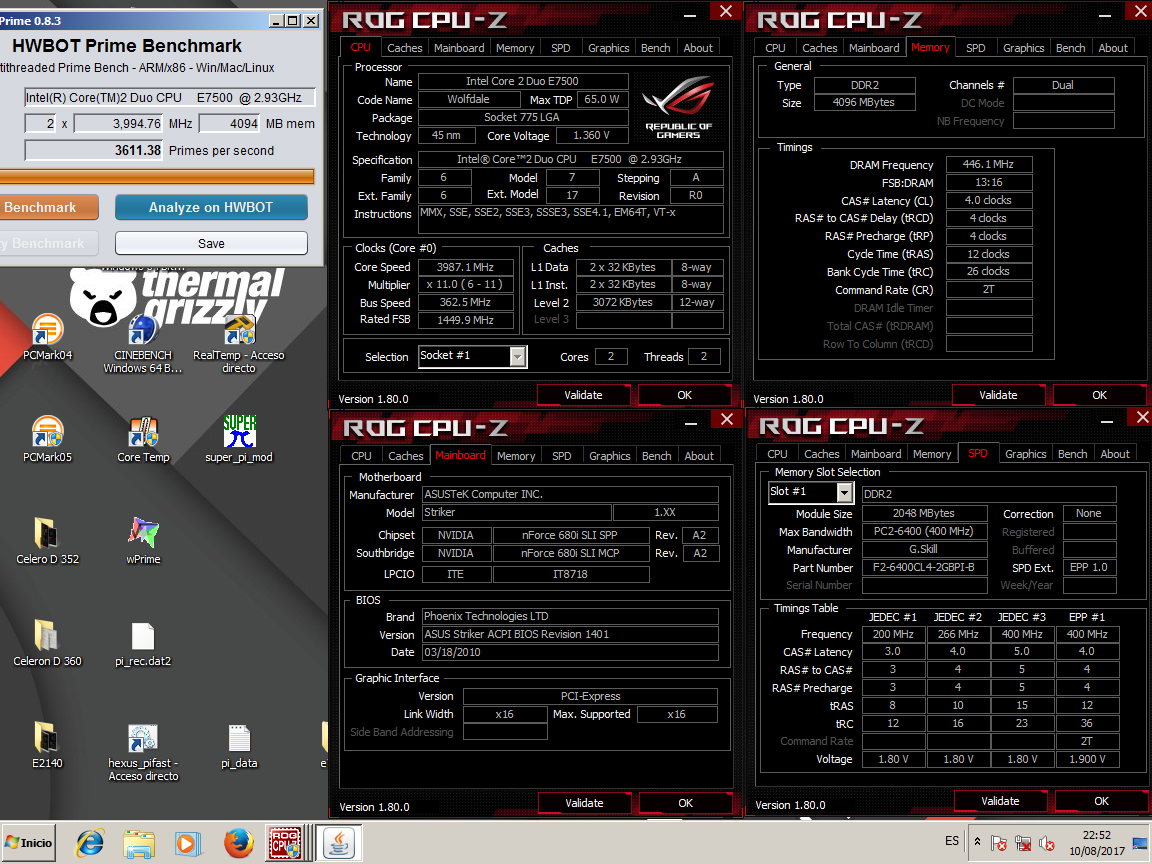The width and height of the screenshot is (1152, 864).
Task: Click the network tray icon
Action: click(x=1023, y=843)
